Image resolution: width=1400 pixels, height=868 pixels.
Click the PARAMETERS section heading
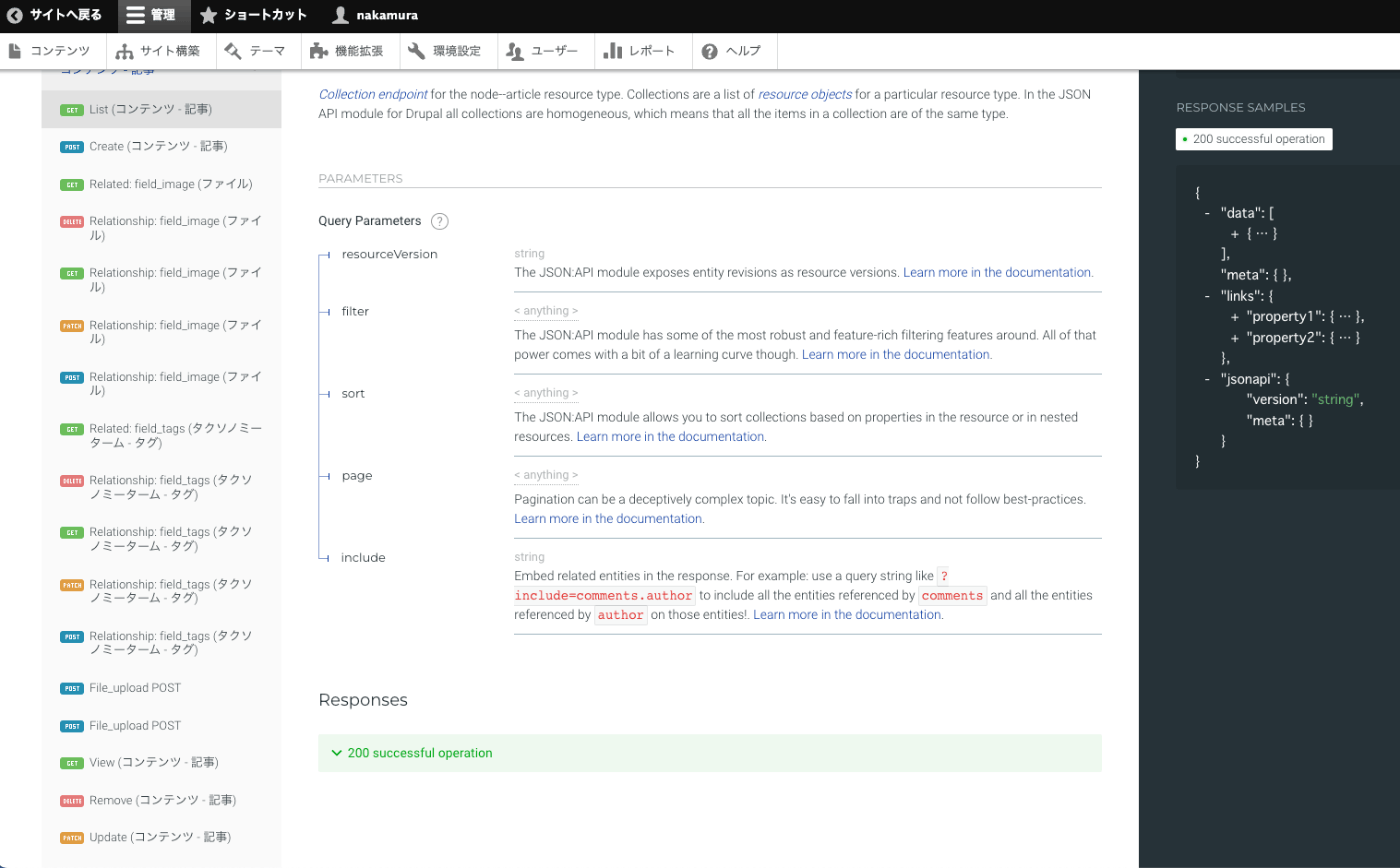point(360,178)
